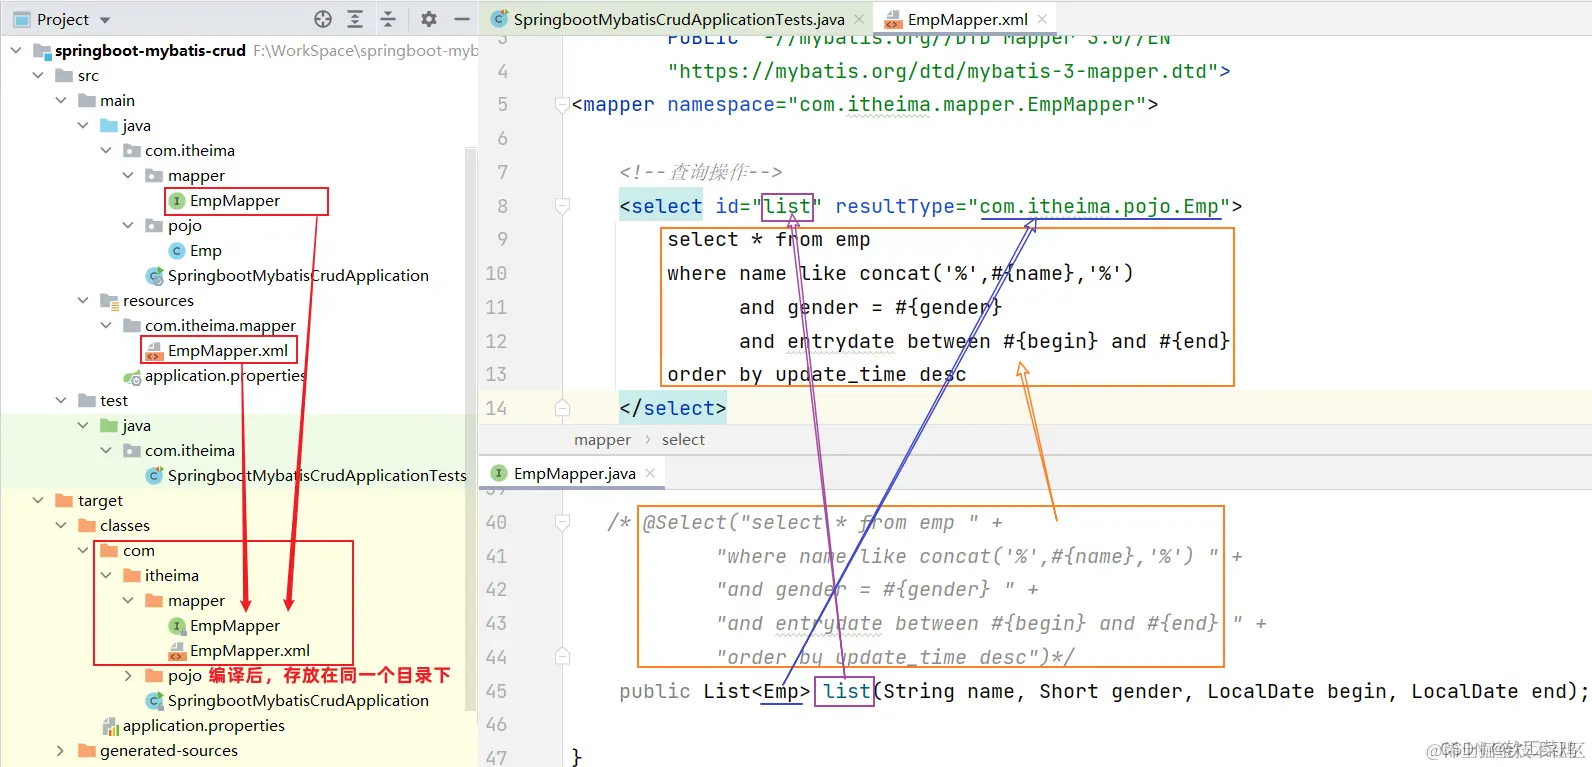
Task: Collapse the main folder
Action: pyautogui.click(x=61, y=100)
